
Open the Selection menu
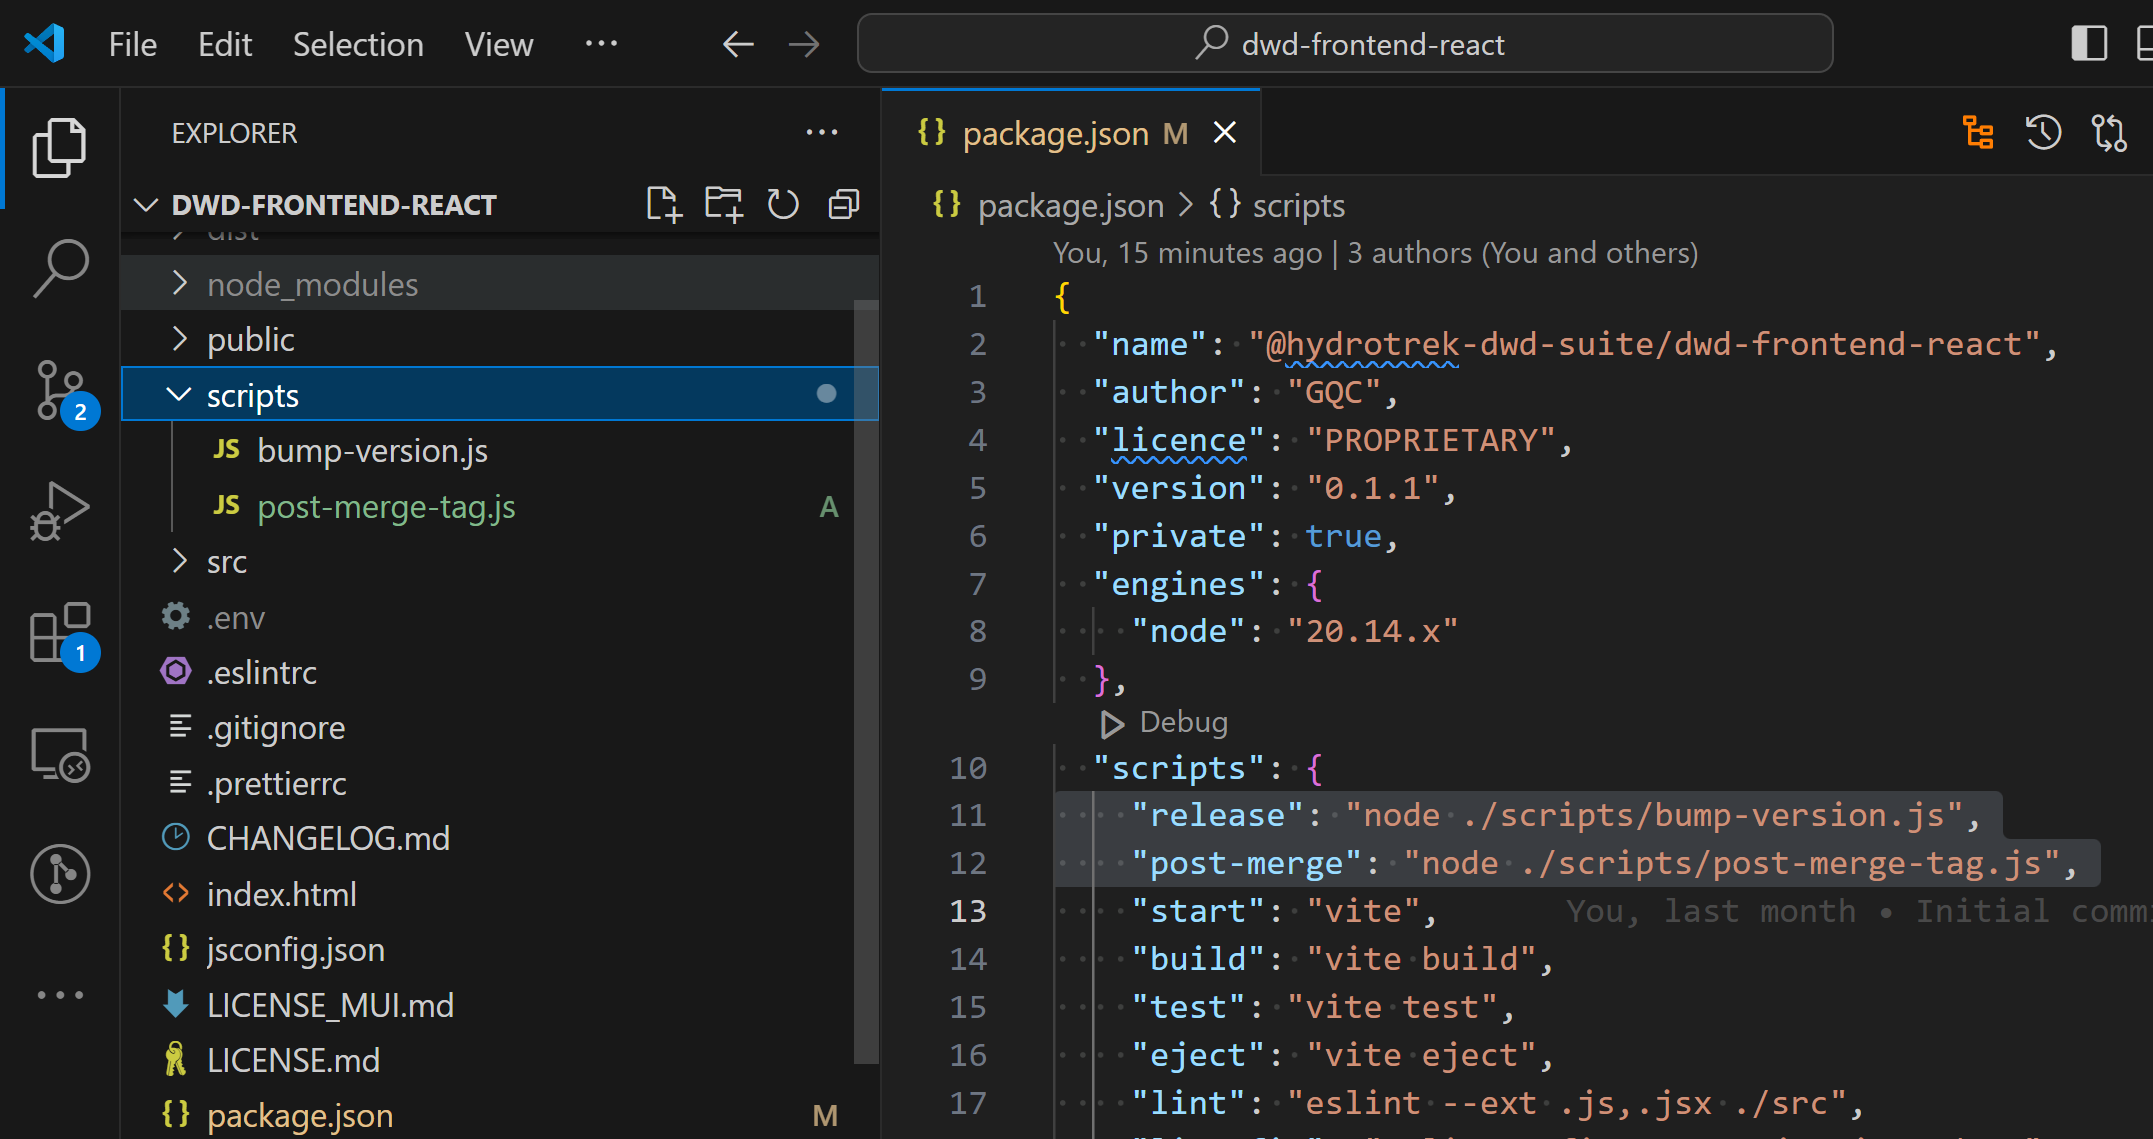click(x=358, y=44)
